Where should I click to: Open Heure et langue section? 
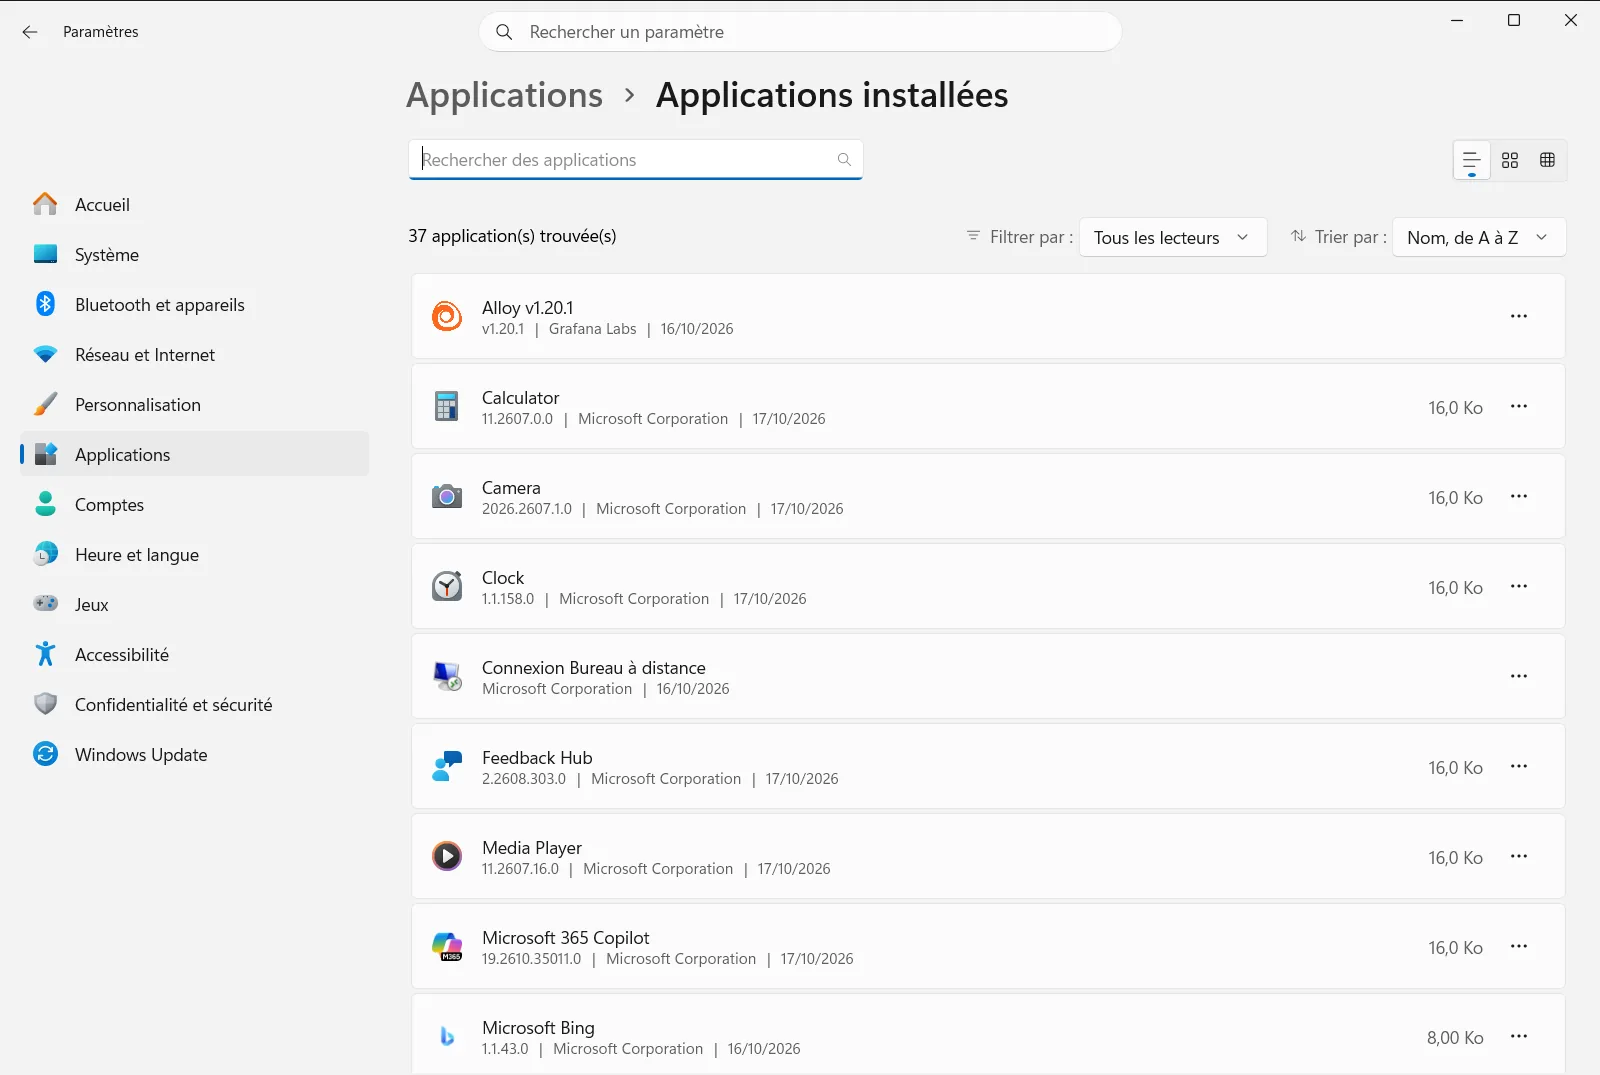click(x=195, y=554)
